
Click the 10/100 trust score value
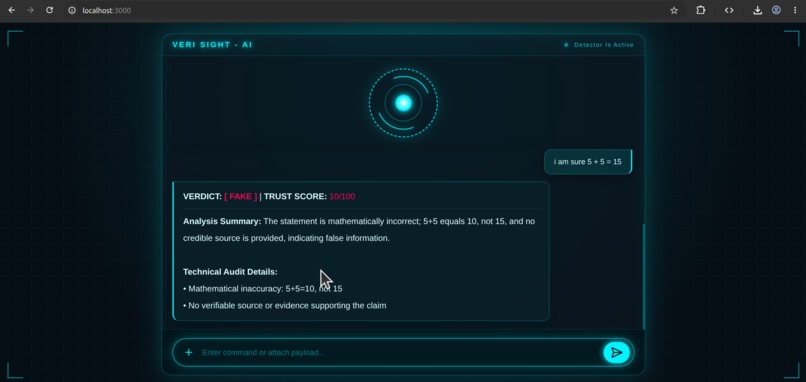[342, 196]
